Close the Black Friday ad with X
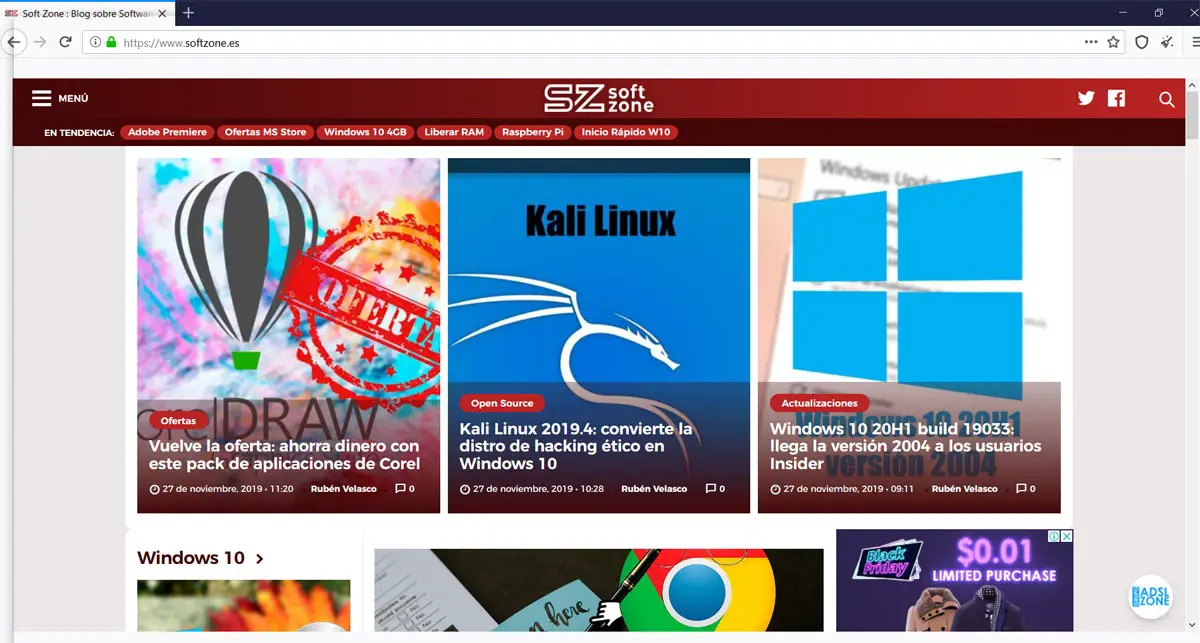The height and width of the screenshot is (643, 1200). [1067, 536]
